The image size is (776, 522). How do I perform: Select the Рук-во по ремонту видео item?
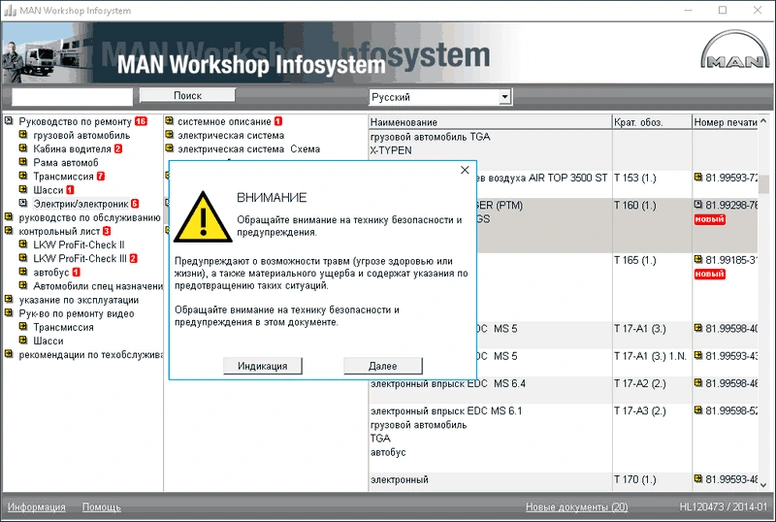click(x=76, y=313)
